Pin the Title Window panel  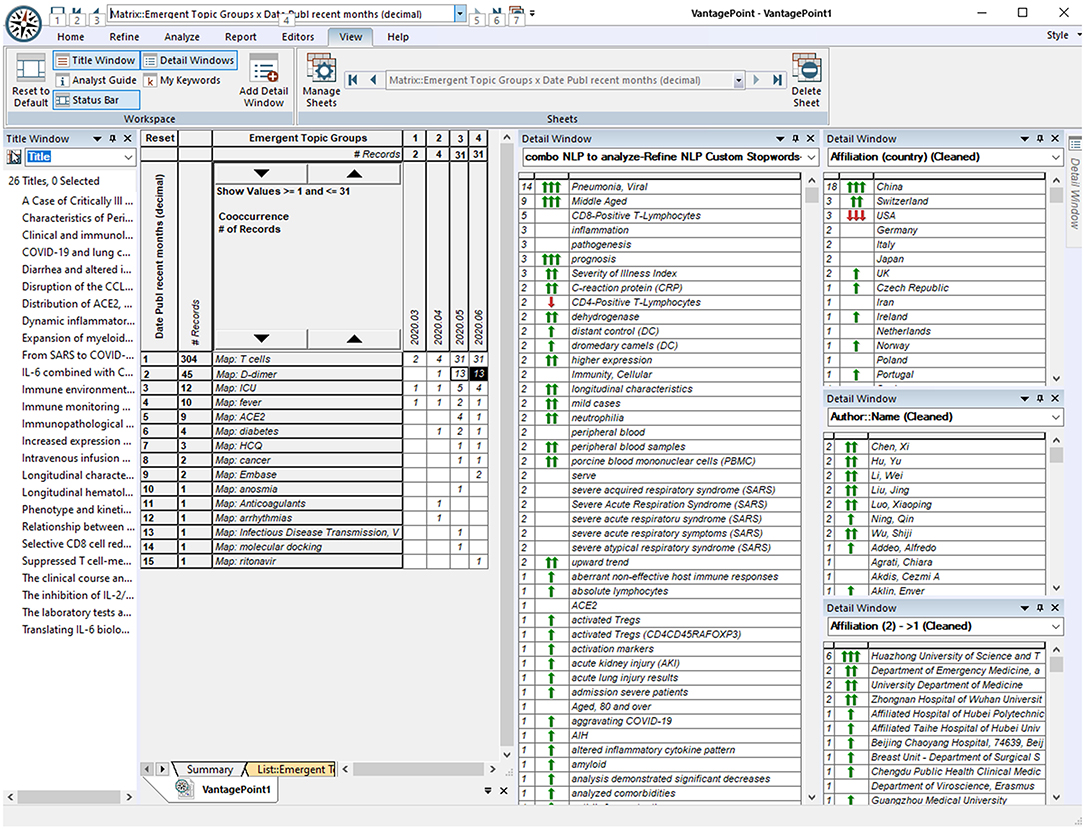coord(113,138)
